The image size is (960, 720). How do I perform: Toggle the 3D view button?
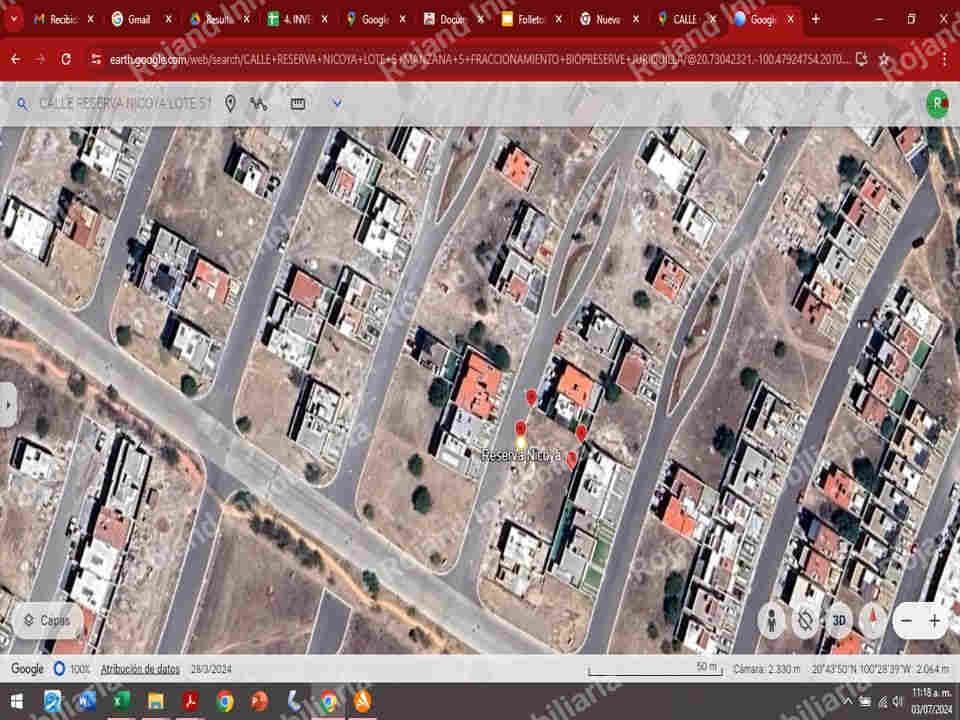pos(839,621)
